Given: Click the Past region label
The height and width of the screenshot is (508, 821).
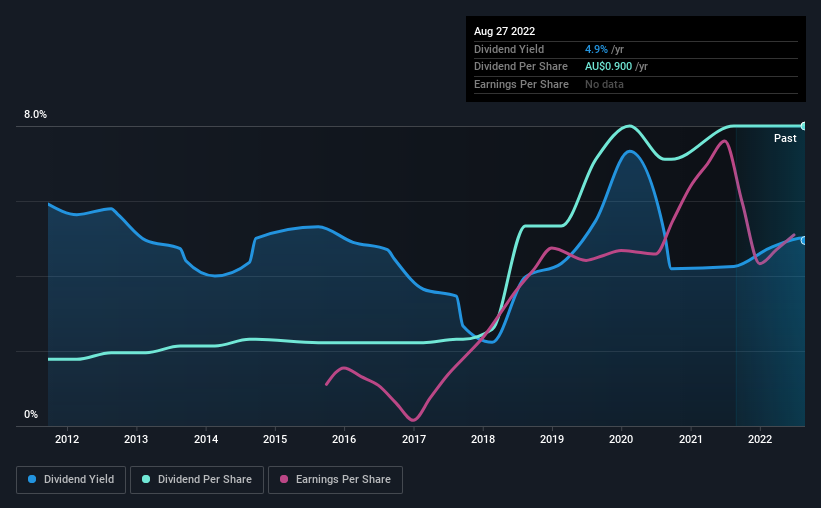Looking at the screenshot, I should coord(785,138).
